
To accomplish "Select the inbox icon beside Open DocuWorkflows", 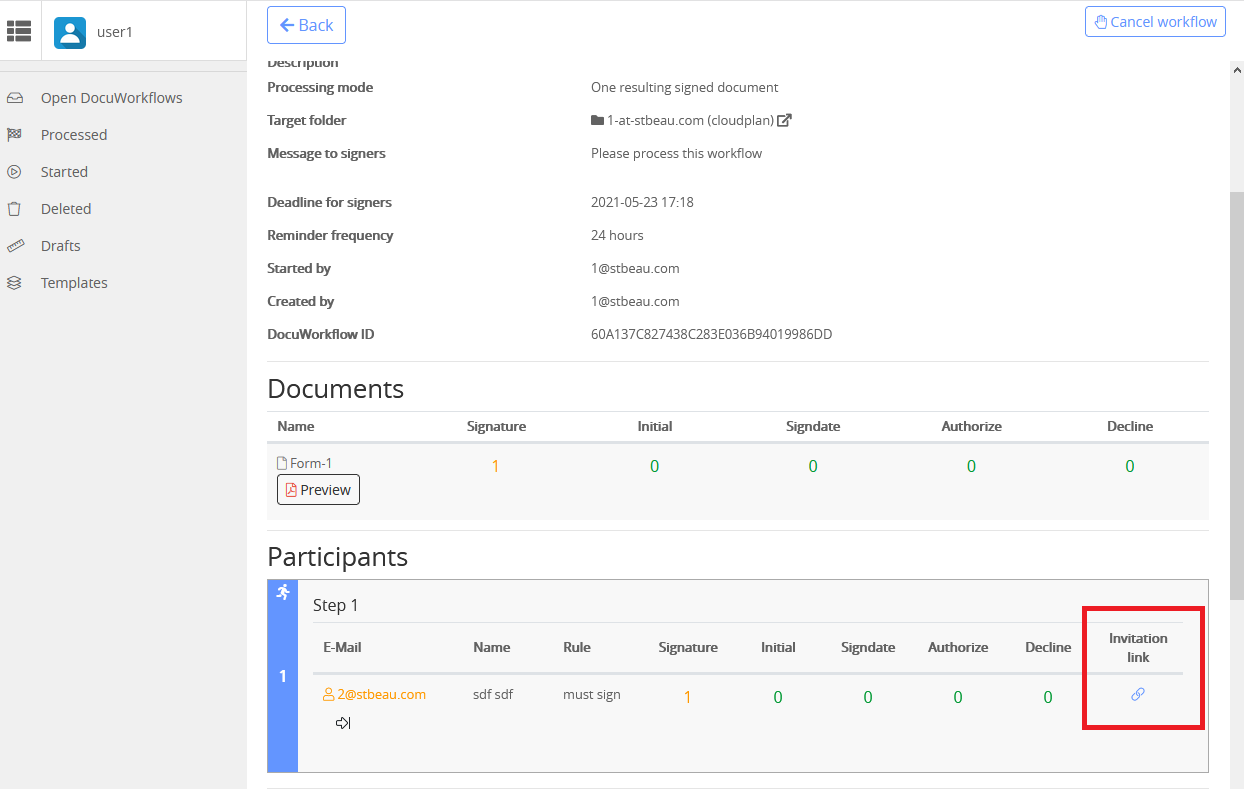I will [x=15, y=97].
